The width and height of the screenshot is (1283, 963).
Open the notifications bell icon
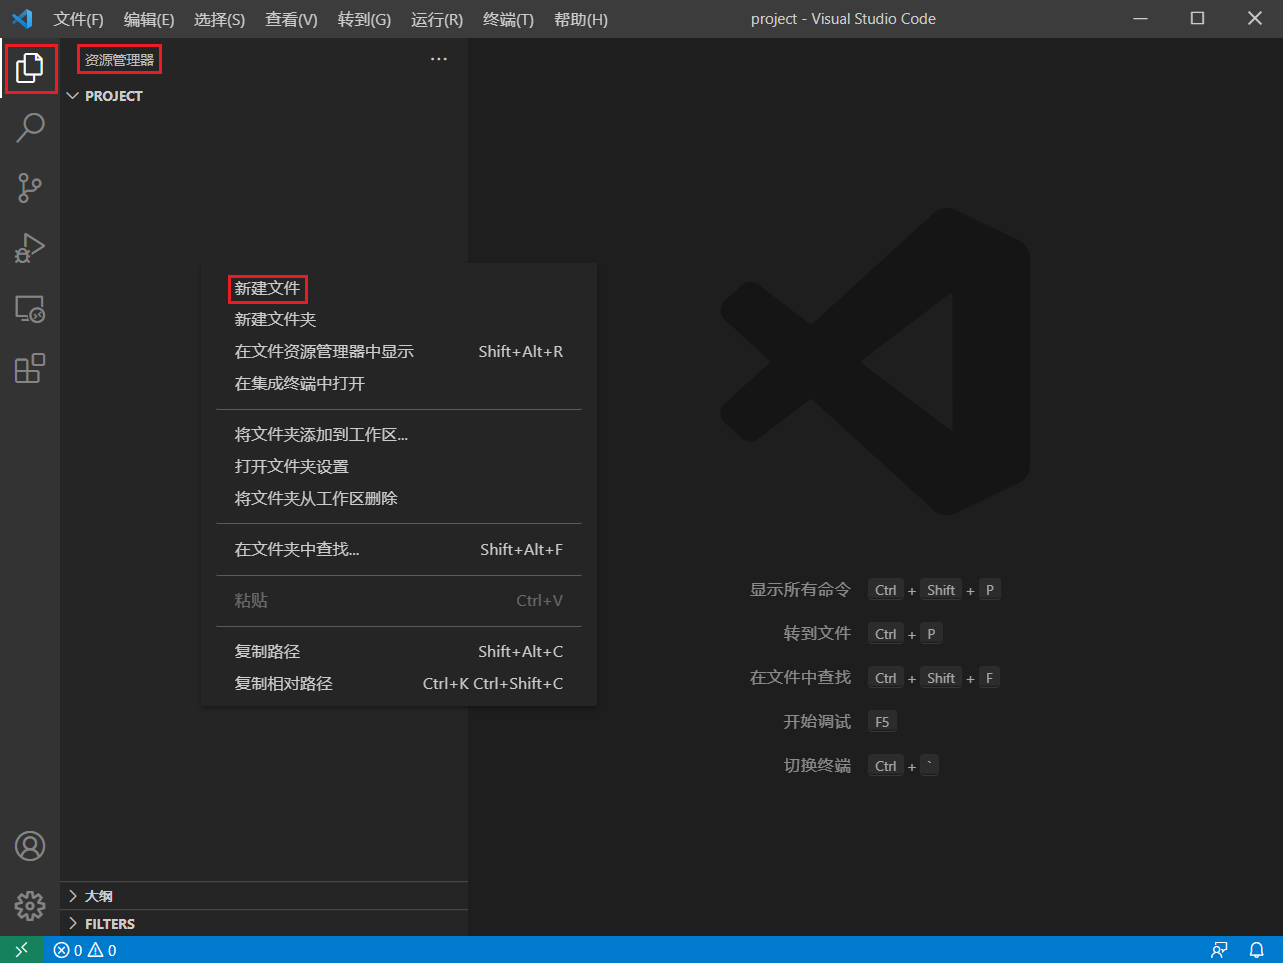pos(1257,950)
